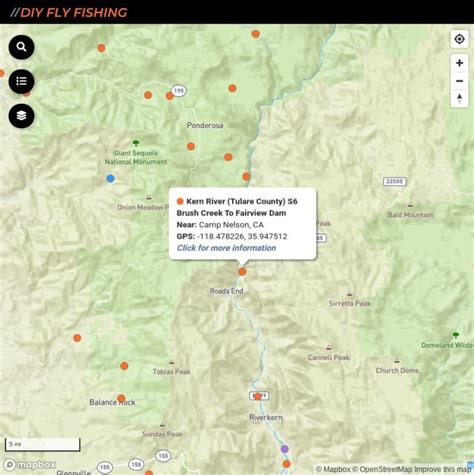Screen dimensions: 474x475
Task: Click the Riverkern town label
Action: tap(266, 417)
